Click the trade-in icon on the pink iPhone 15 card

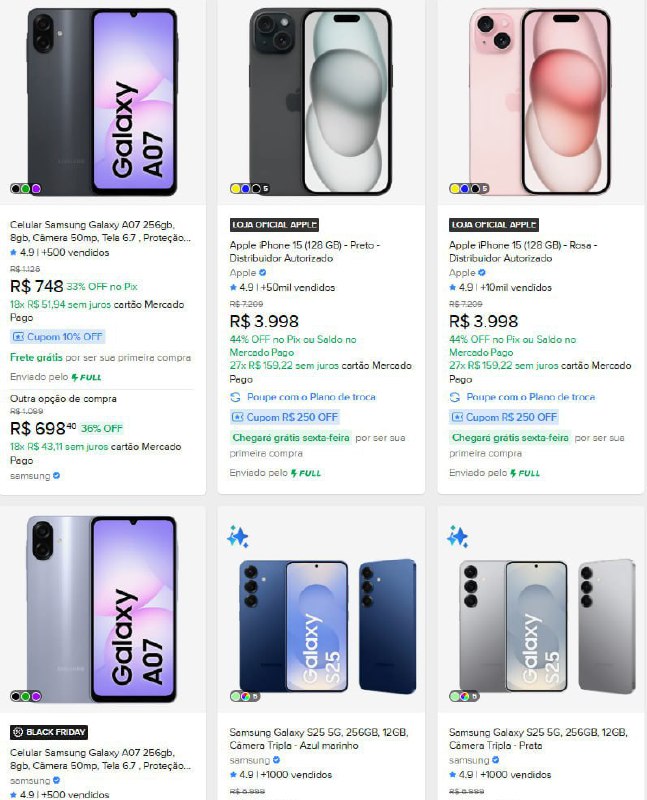455,397
